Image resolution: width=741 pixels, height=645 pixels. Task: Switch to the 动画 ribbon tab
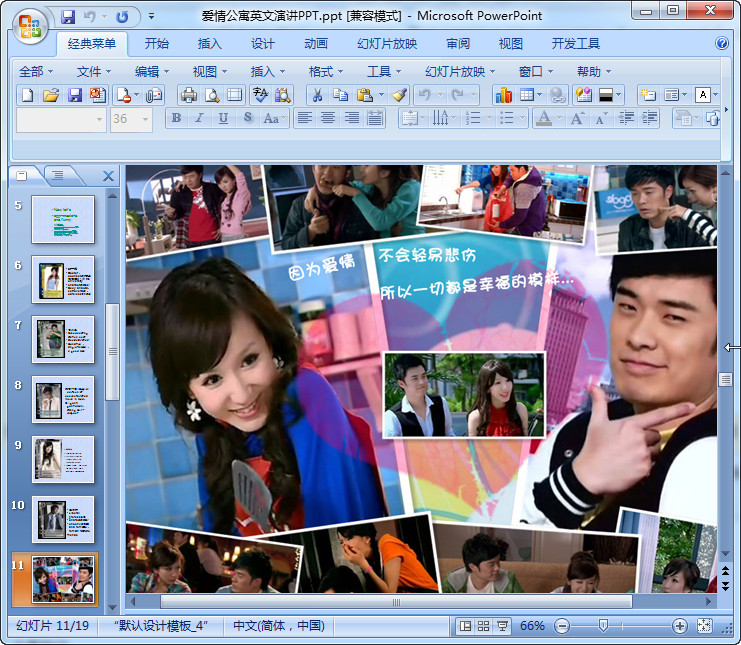point(316,44)
